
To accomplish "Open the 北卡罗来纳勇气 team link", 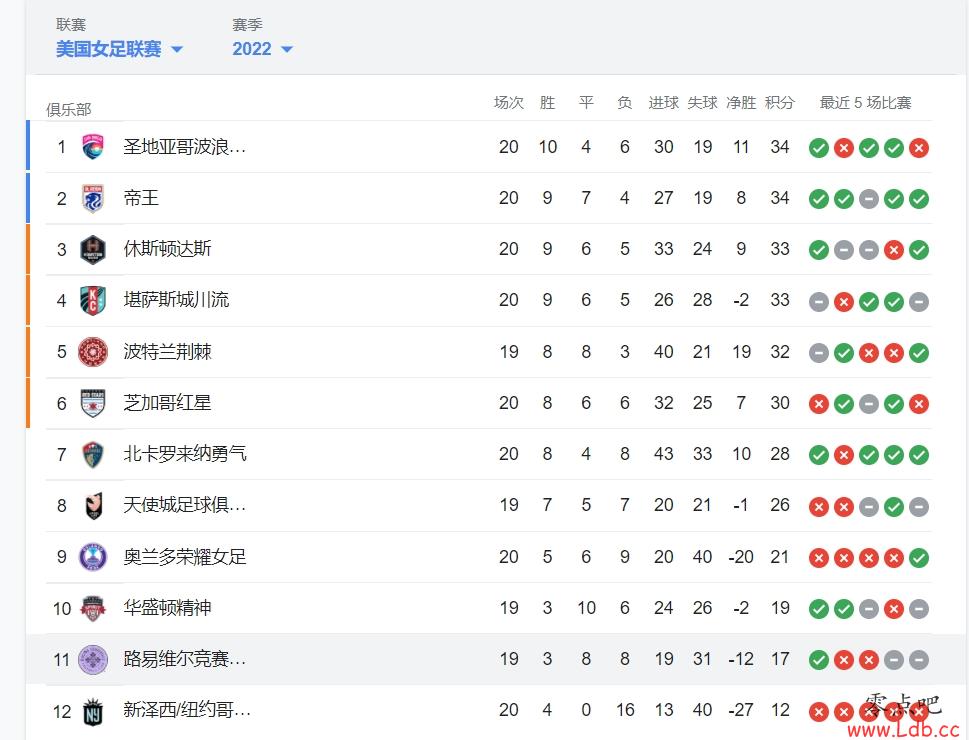I will coord(185,454).
